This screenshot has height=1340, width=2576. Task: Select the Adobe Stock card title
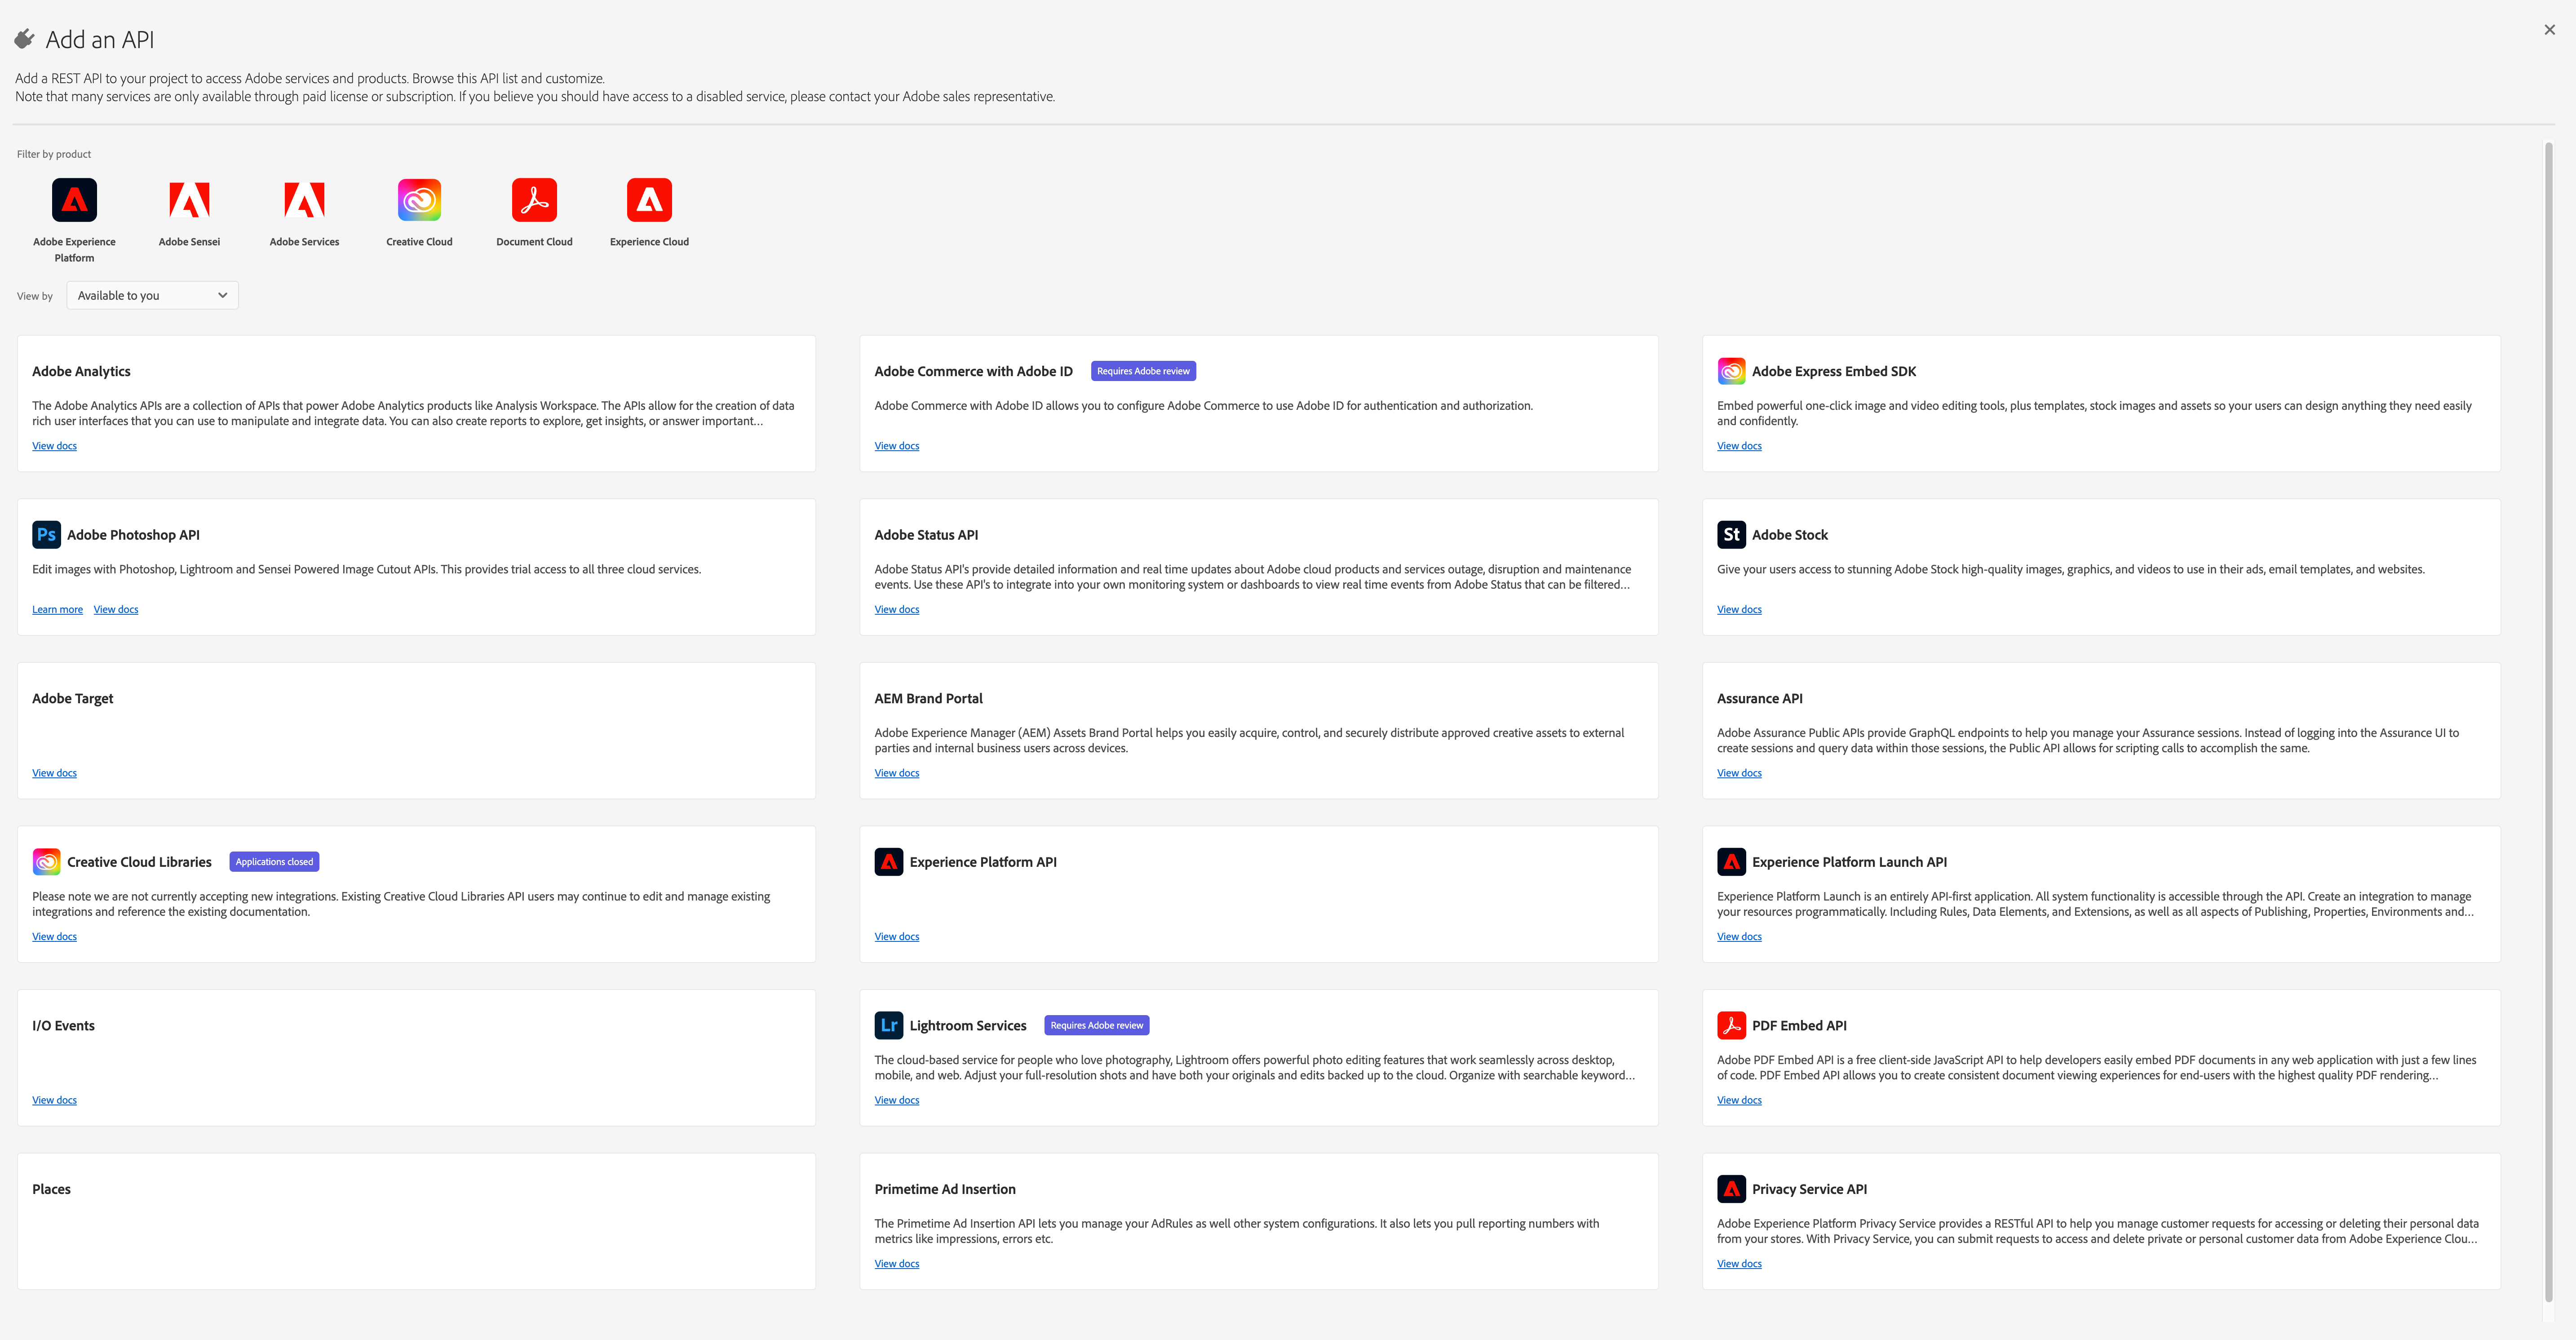1789,535
